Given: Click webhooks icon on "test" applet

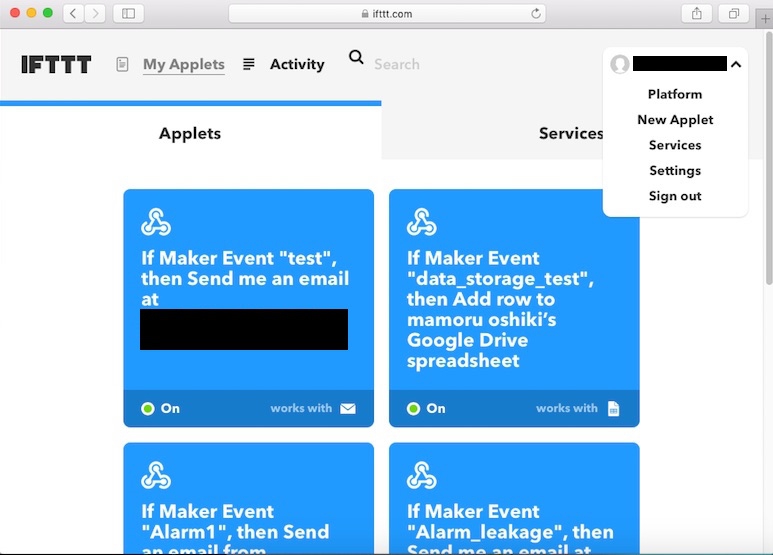Looking at the screenshot, I should [156, 222].
